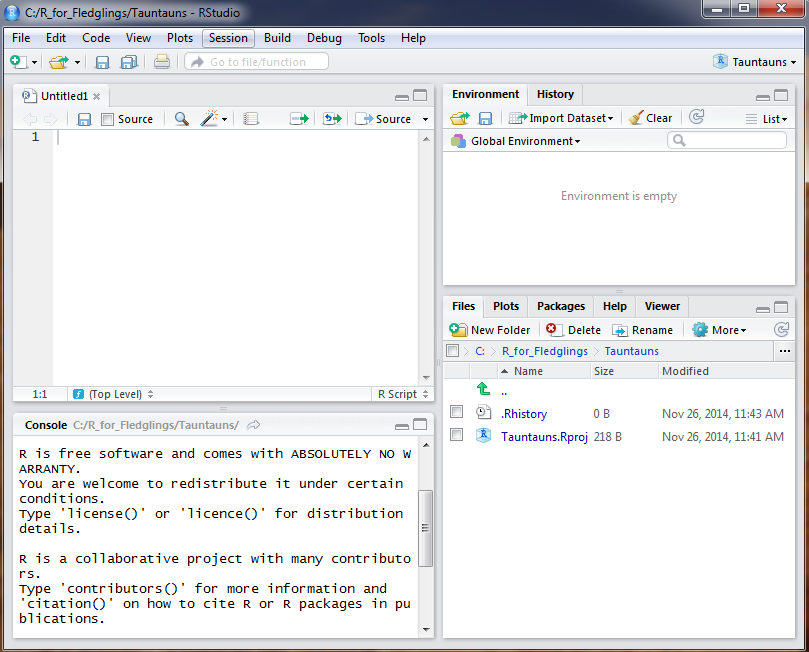Maximize the source editor pane
Viewport: 809px width, 652px height.
420,95
